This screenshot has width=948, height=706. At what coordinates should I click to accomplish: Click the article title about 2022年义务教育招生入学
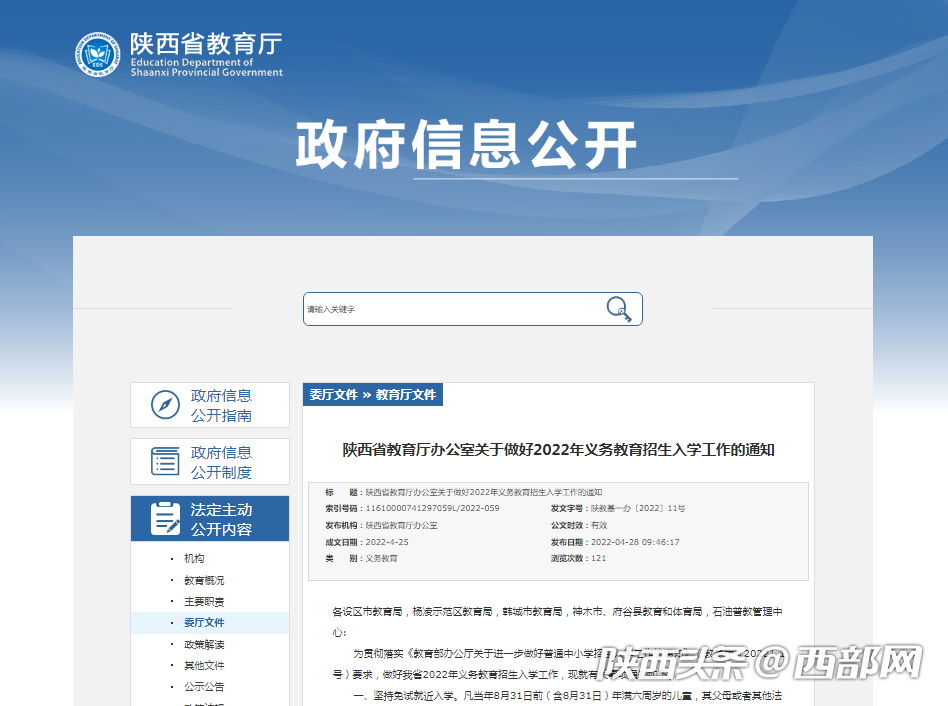coord(559,450)
